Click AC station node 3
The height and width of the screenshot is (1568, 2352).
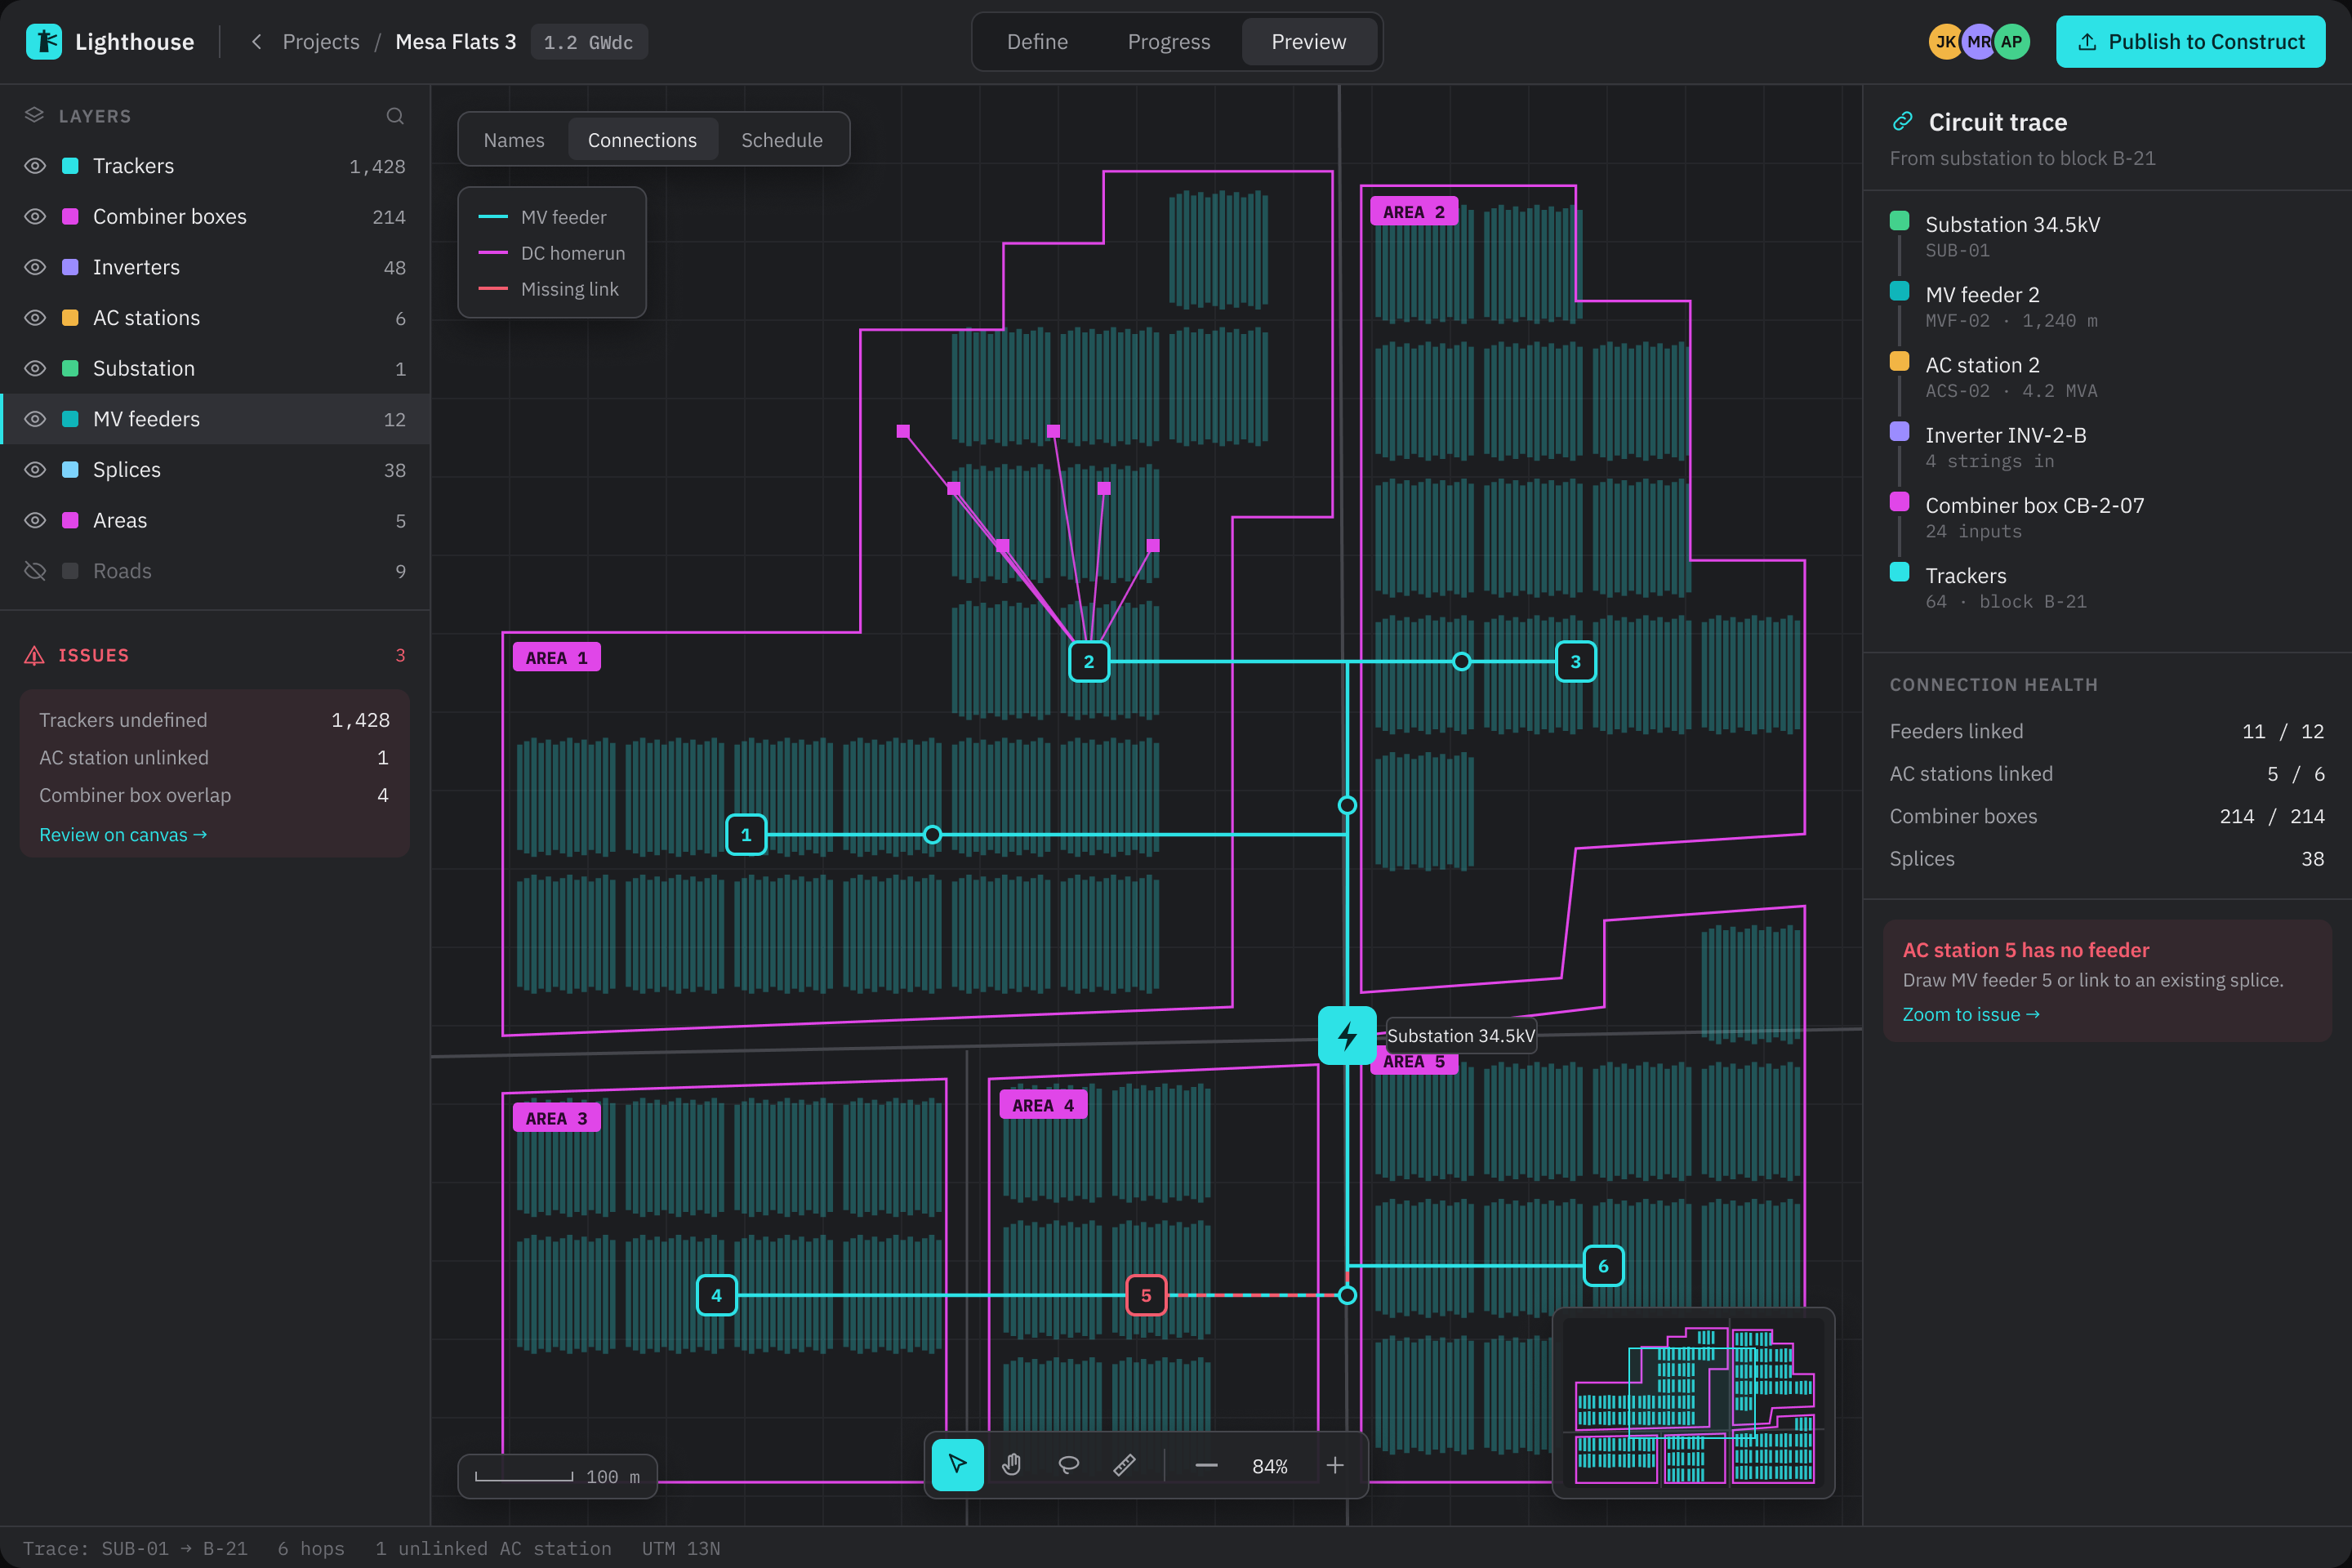(x=1576, y=661)
